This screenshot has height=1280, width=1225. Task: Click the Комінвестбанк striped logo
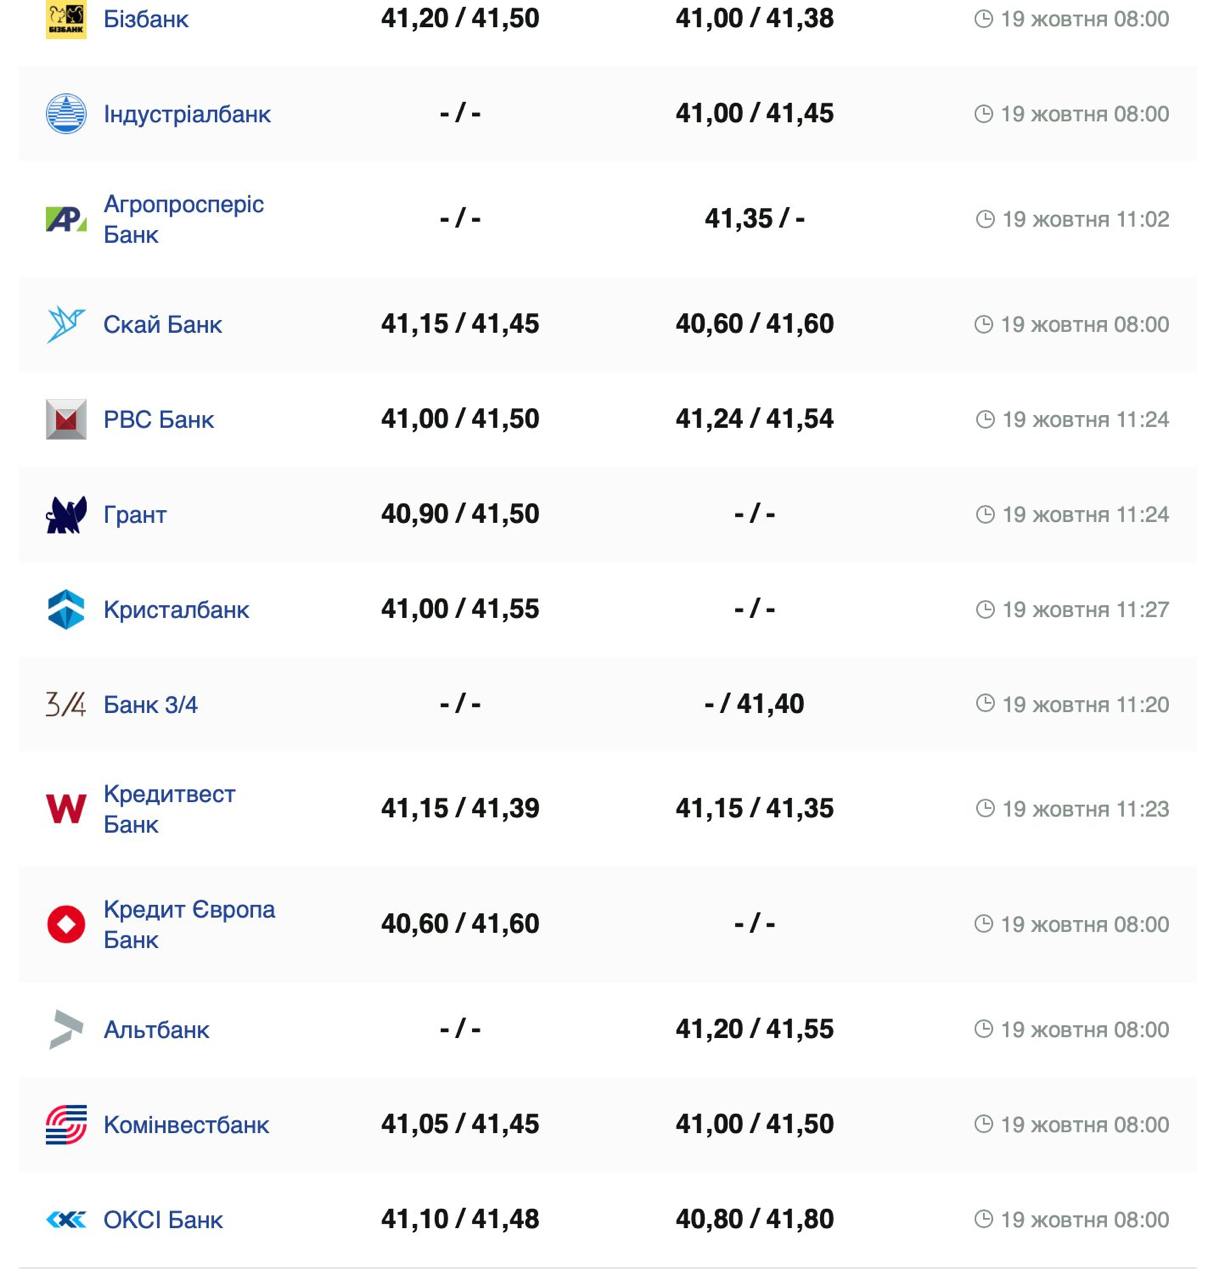click(x=66, y=1125)
